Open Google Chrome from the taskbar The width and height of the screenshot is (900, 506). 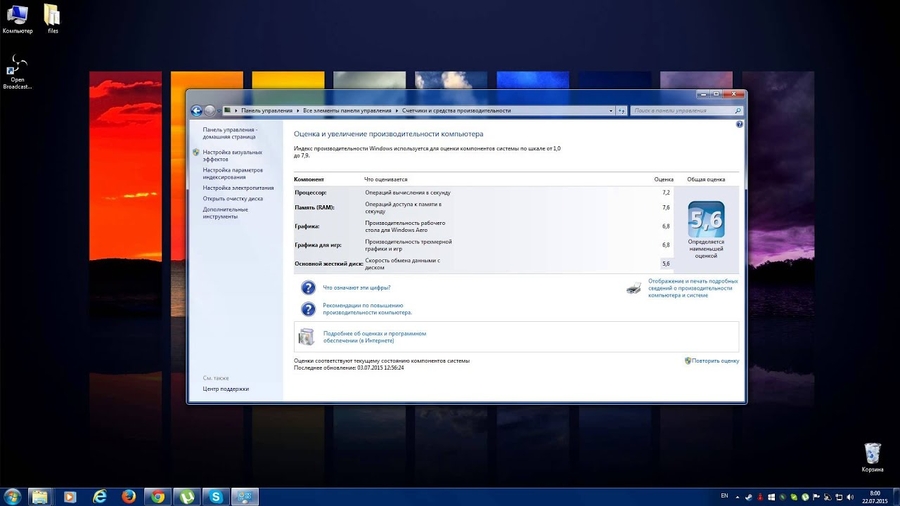(x=157, y=496)
